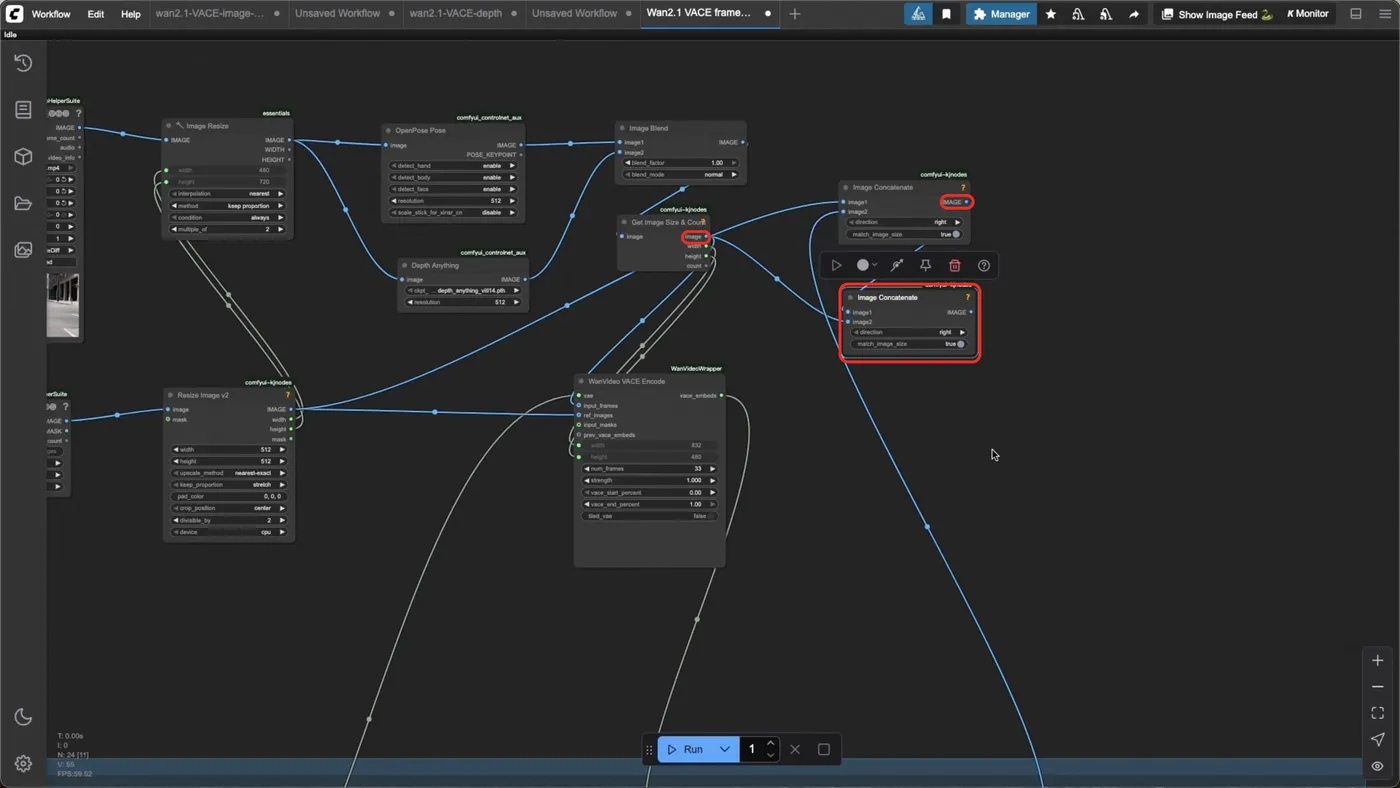
Task: Click the Manager button
Action: [1001, 14]
